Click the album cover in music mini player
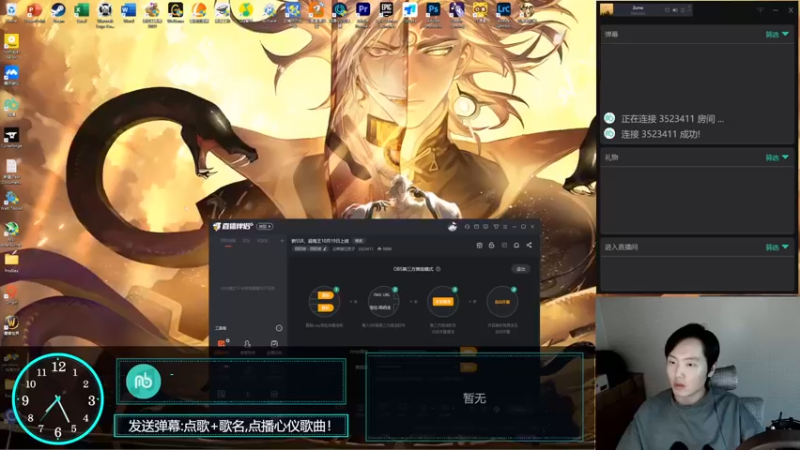 coord(606,9)
